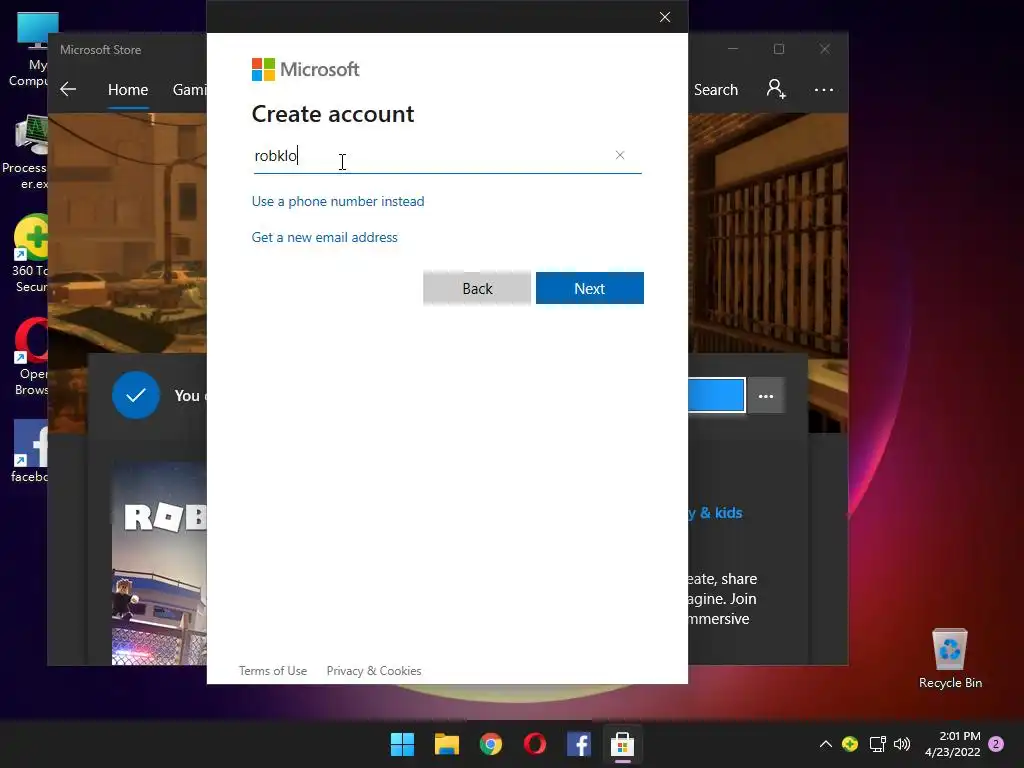Select the Process Explorer desktop icon
This screenshot has height=768, width=1024.
tap(26, 152)
